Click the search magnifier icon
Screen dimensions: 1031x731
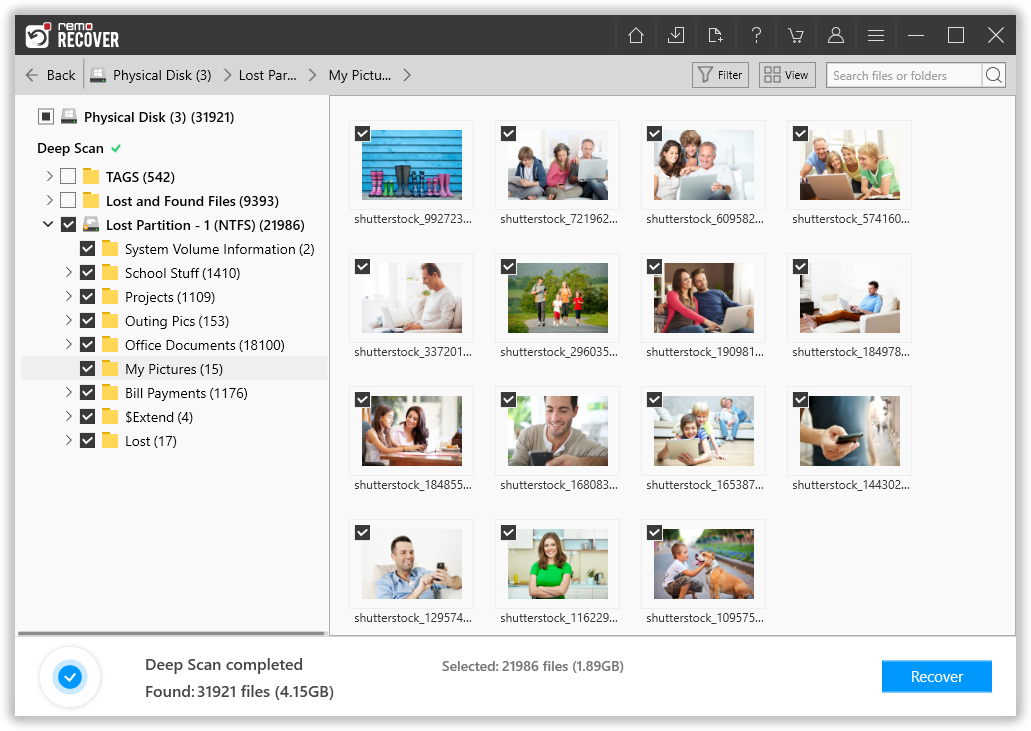tap(994, 74)
